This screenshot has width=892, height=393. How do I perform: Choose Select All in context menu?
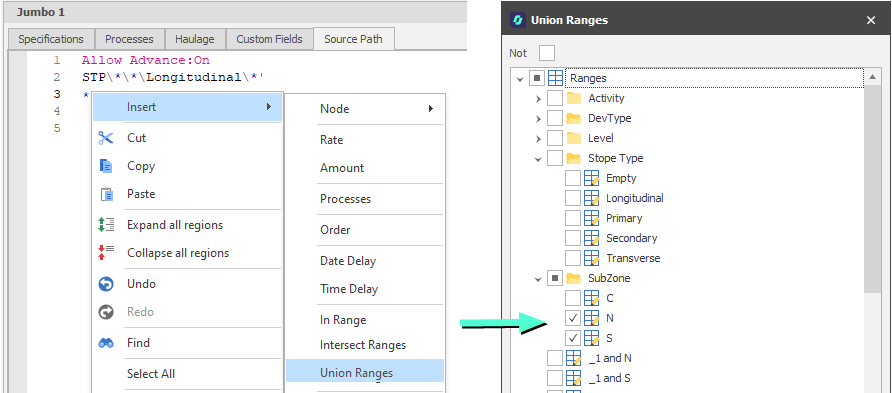pos(188,374)
